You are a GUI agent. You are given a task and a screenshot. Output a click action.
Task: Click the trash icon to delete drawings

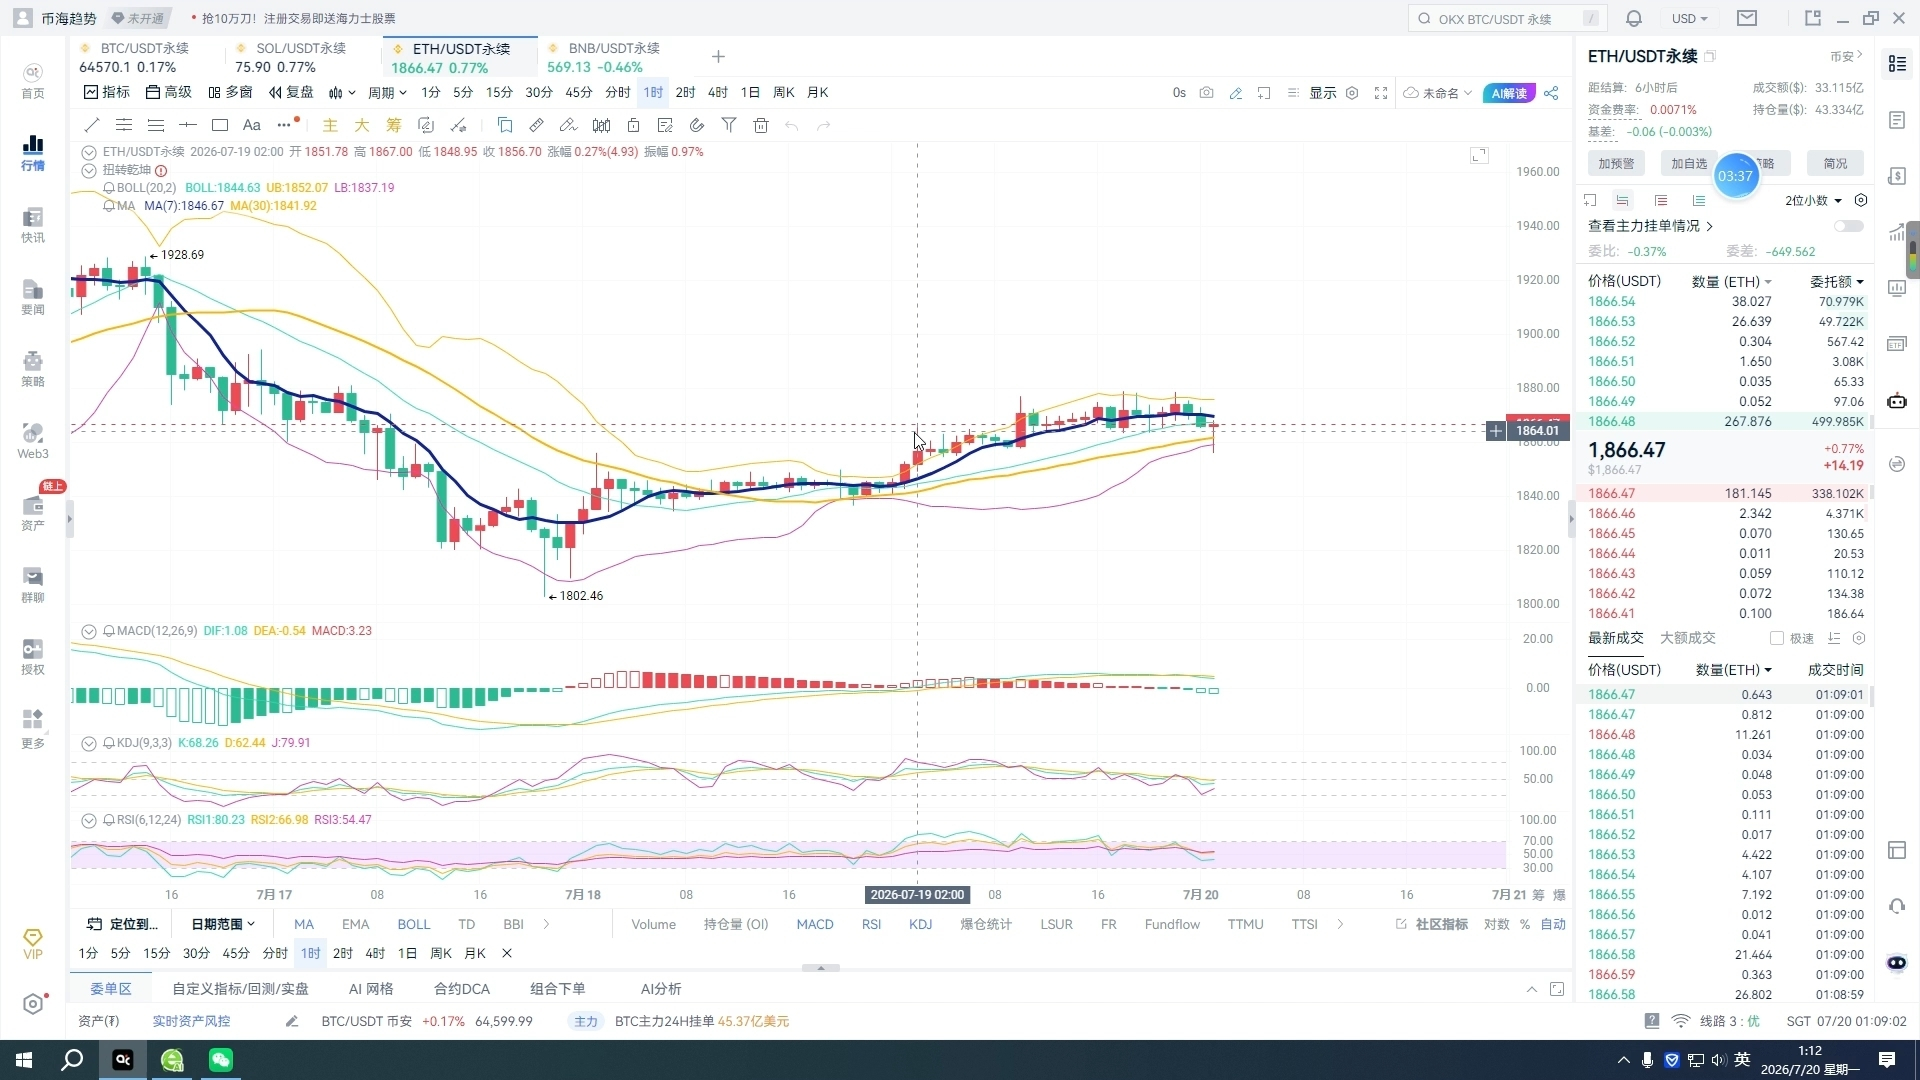tap(761, 125)
